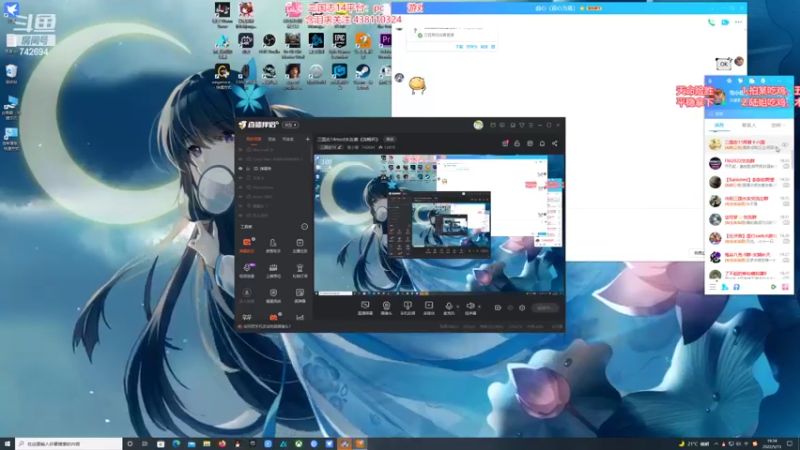Click the record video icon beside start button
Viewport: 800px width, 450px height.
497,308
